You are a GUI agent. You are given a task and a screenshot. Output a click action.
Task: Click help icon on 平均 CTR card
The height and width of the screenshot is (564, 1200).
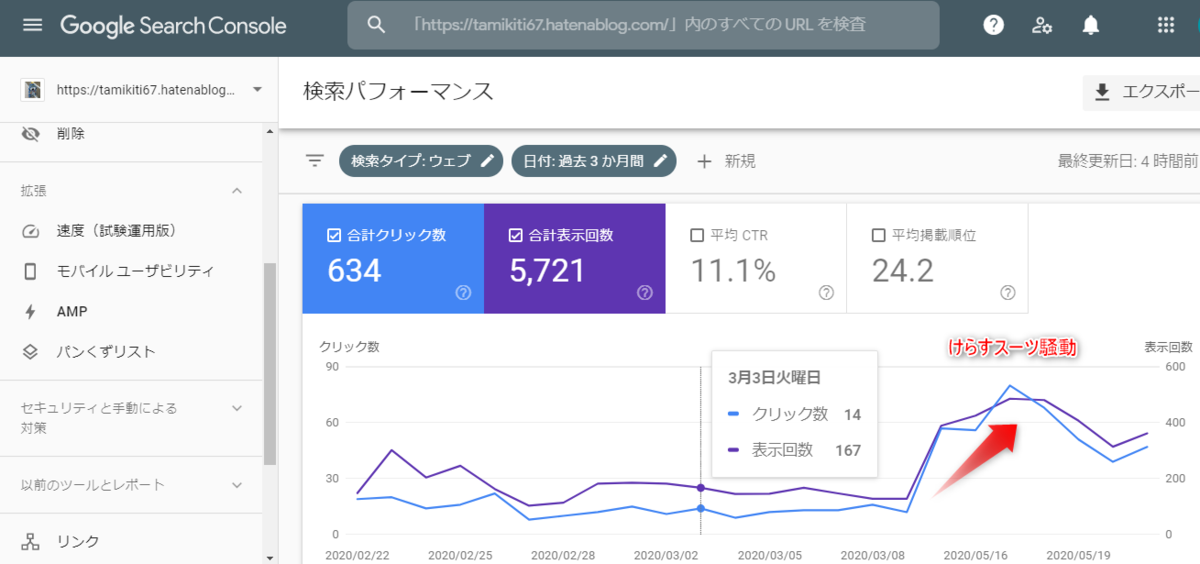click(826, 293)
